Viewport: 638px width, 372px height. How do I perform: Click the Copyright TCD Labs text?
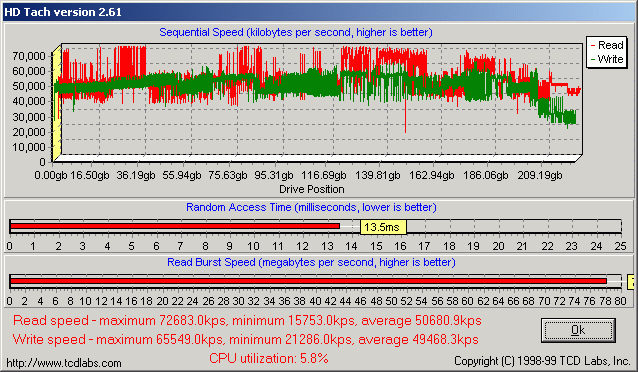coord(542,361)
